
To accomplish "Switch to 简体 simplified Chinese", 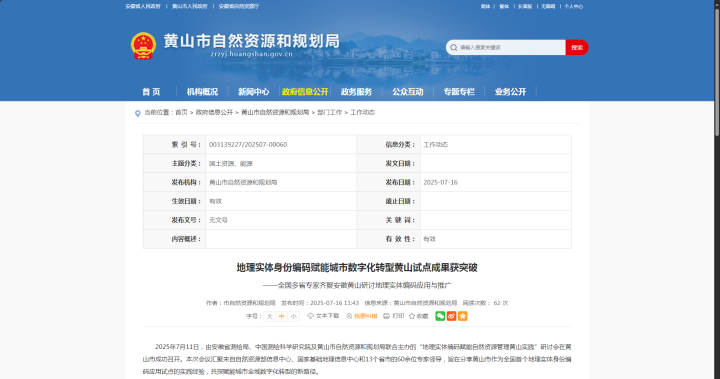I will point(485,6).
